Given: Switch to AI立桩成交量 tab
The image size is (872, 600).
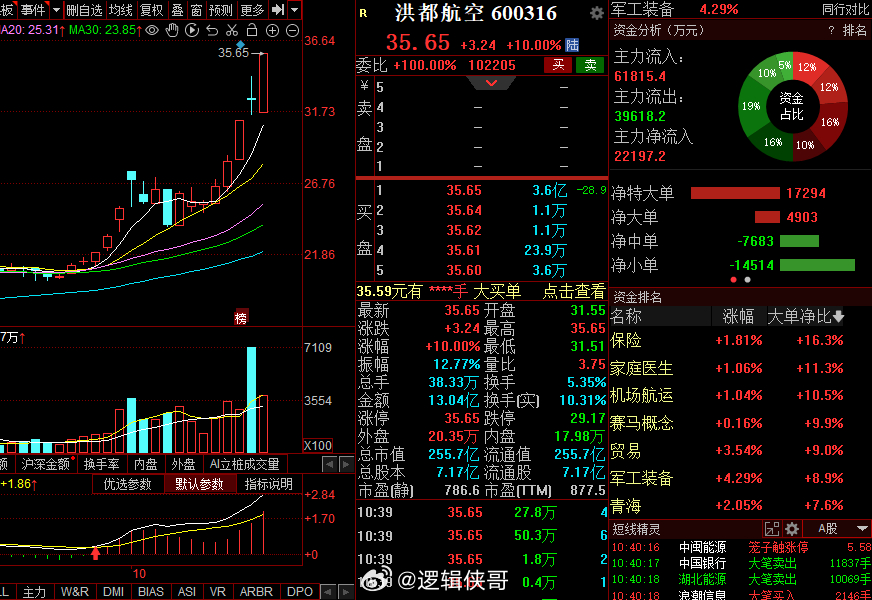Looking at the screenshot, I should (x=244, y=464).
